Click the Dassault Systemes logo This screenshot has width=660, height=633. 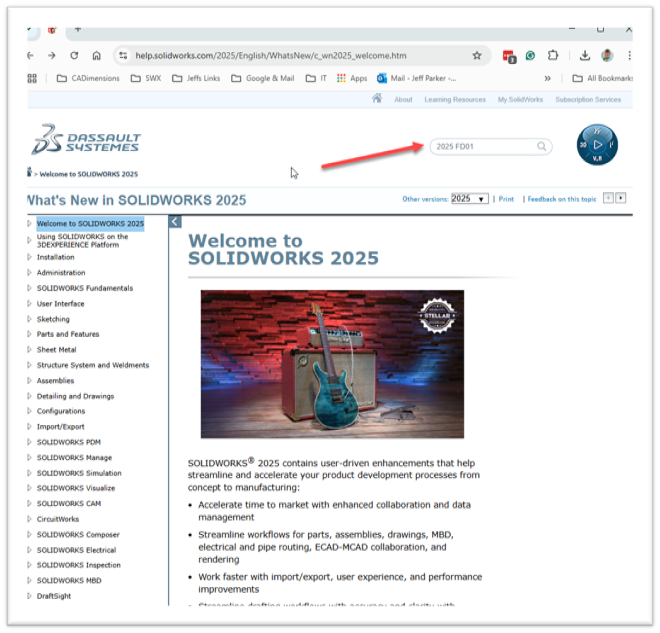point(86,140)
